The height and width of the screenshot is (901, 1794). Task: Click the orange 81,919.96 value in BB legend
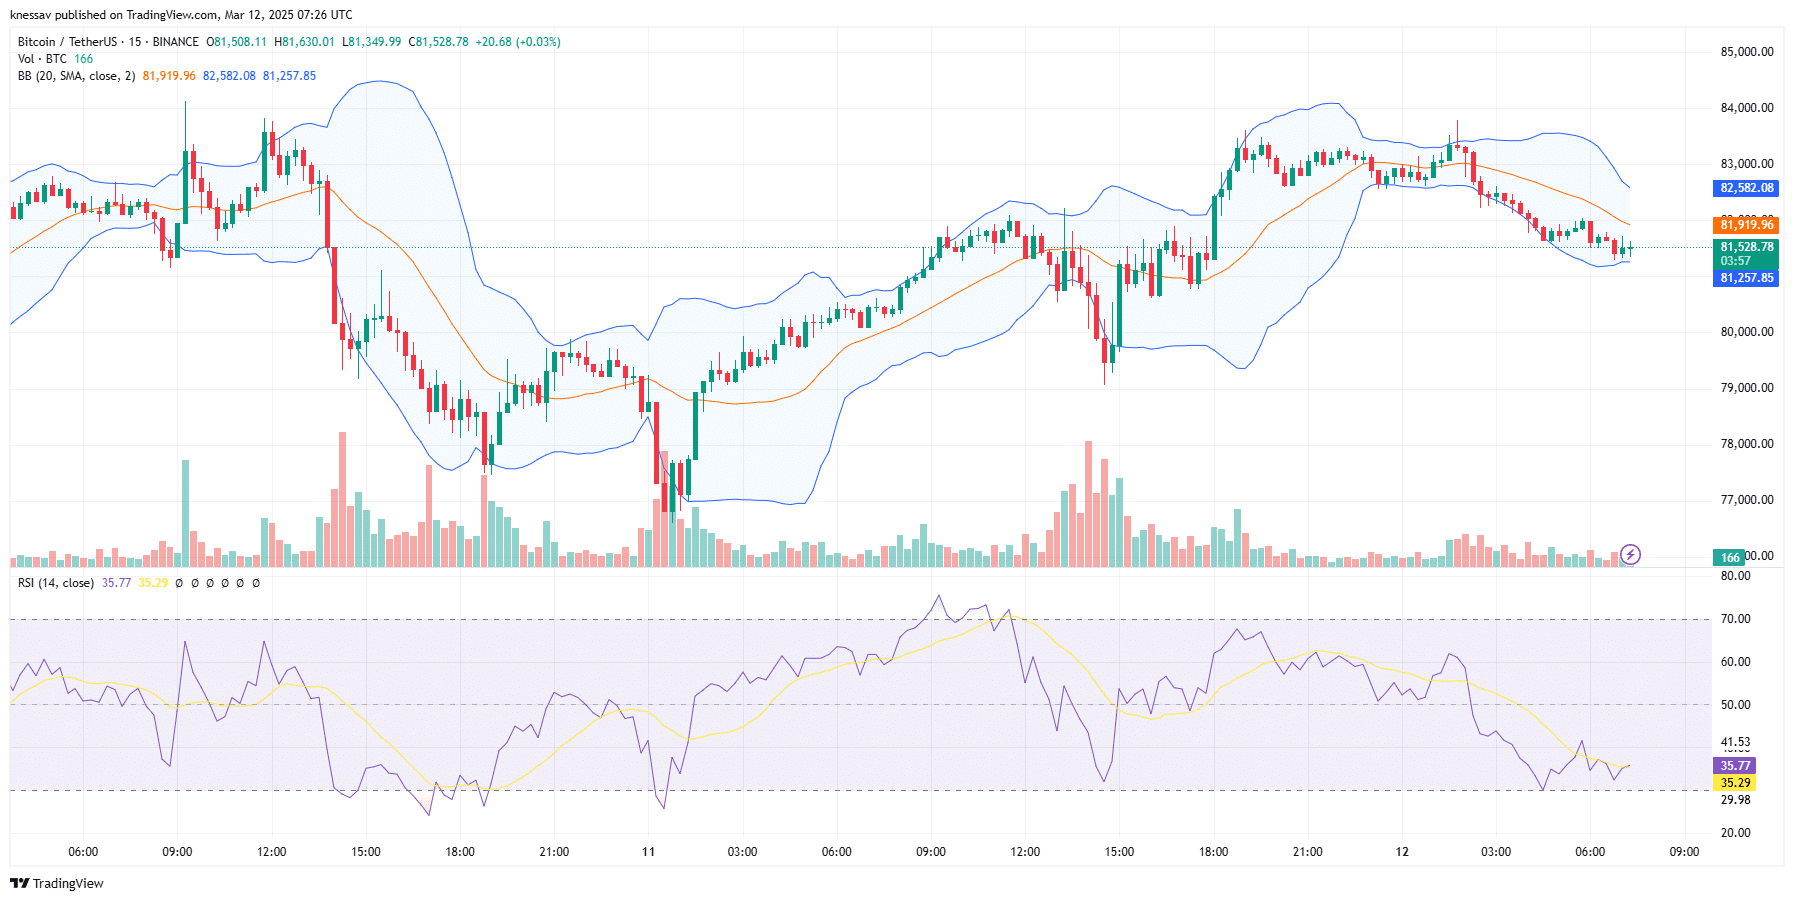pyautogui.click(x=169, y=76)
